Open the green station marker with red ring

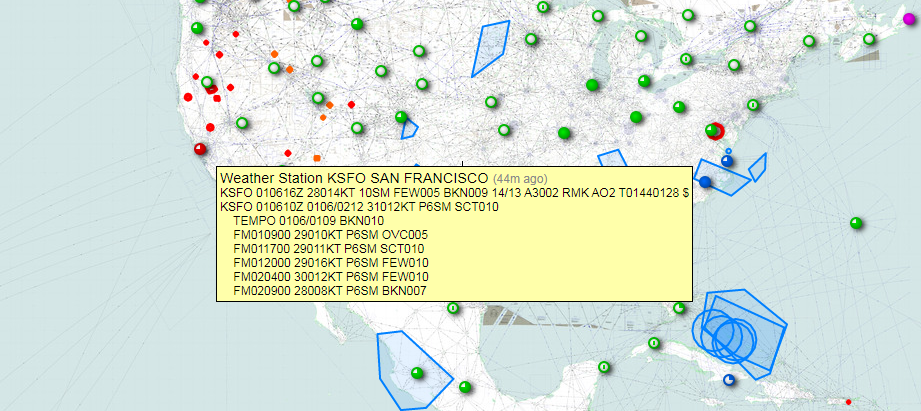pos(713,130)
